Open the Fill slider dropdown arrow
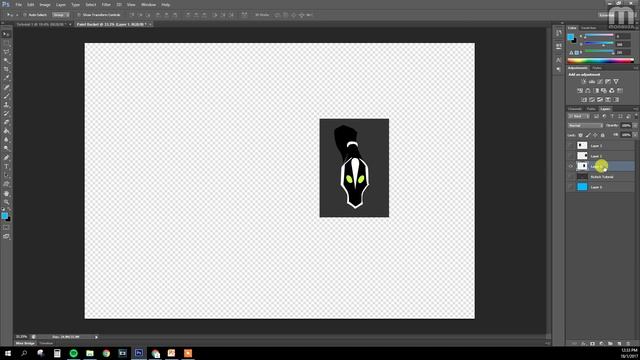The height and width of the screenshot is (360, 640). (635, 135)
